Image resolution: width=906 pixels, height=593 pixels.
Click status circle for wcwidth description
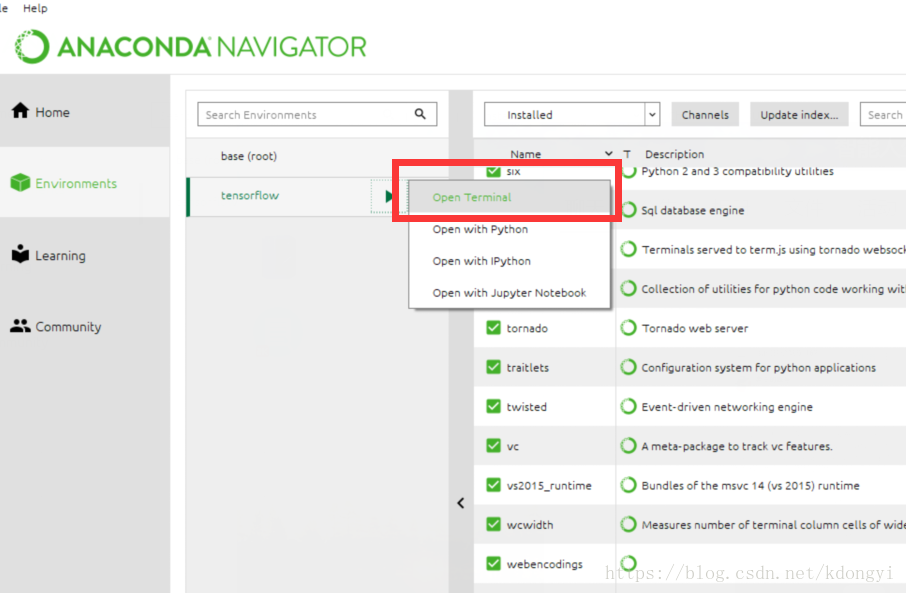click(629, 524)
